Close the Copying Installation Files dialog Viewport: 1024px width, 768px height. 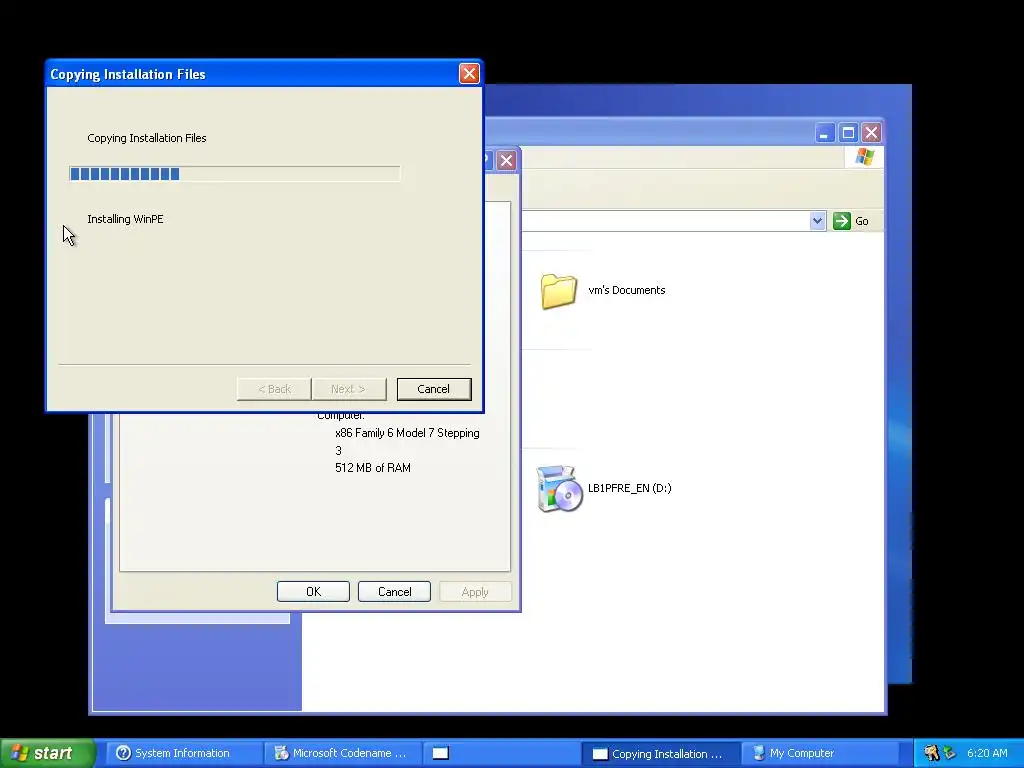[469, 73]
